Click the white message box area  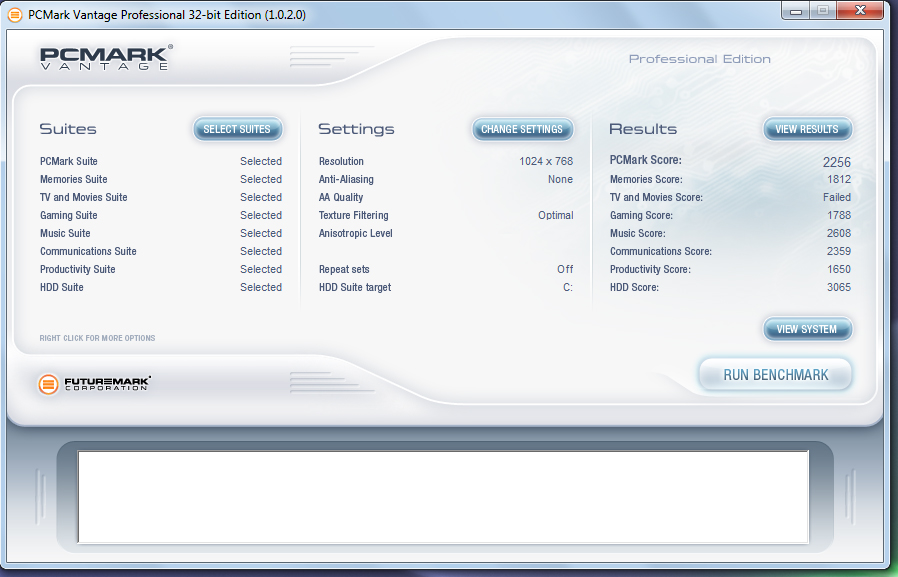coord(443,497)
